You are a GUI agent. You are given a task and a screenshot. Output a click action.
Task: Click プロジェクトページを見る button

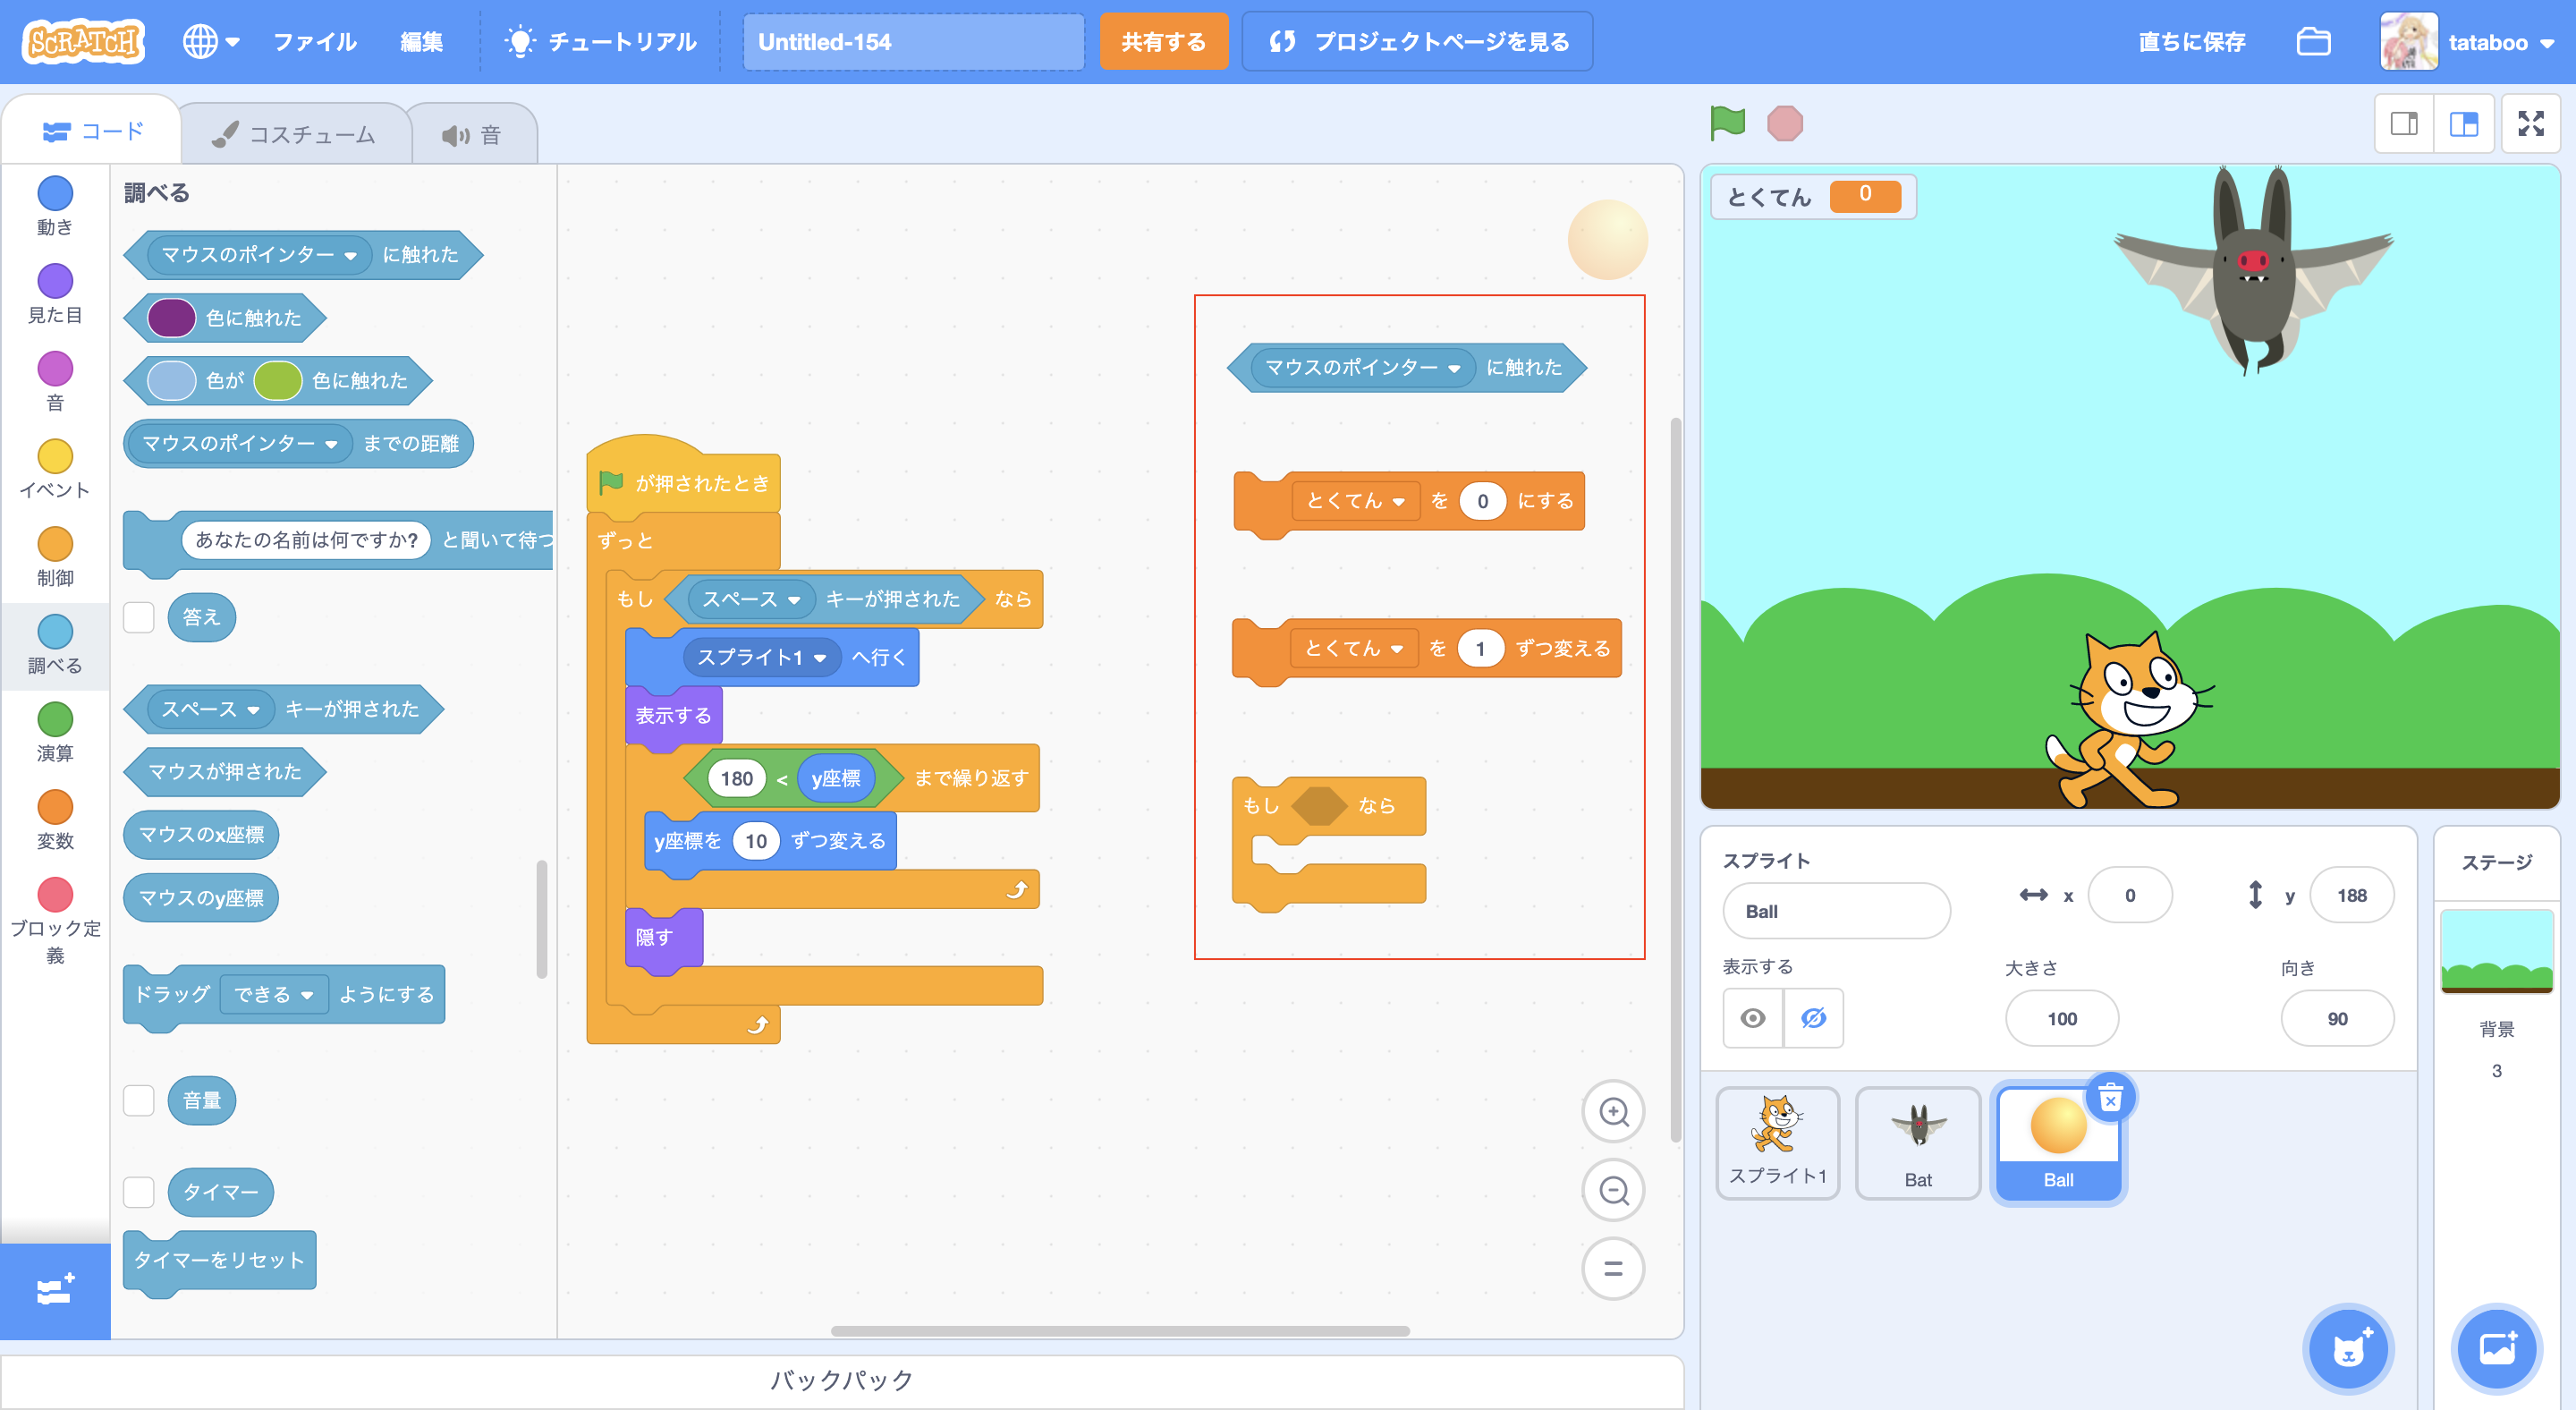pos(1417,42)
